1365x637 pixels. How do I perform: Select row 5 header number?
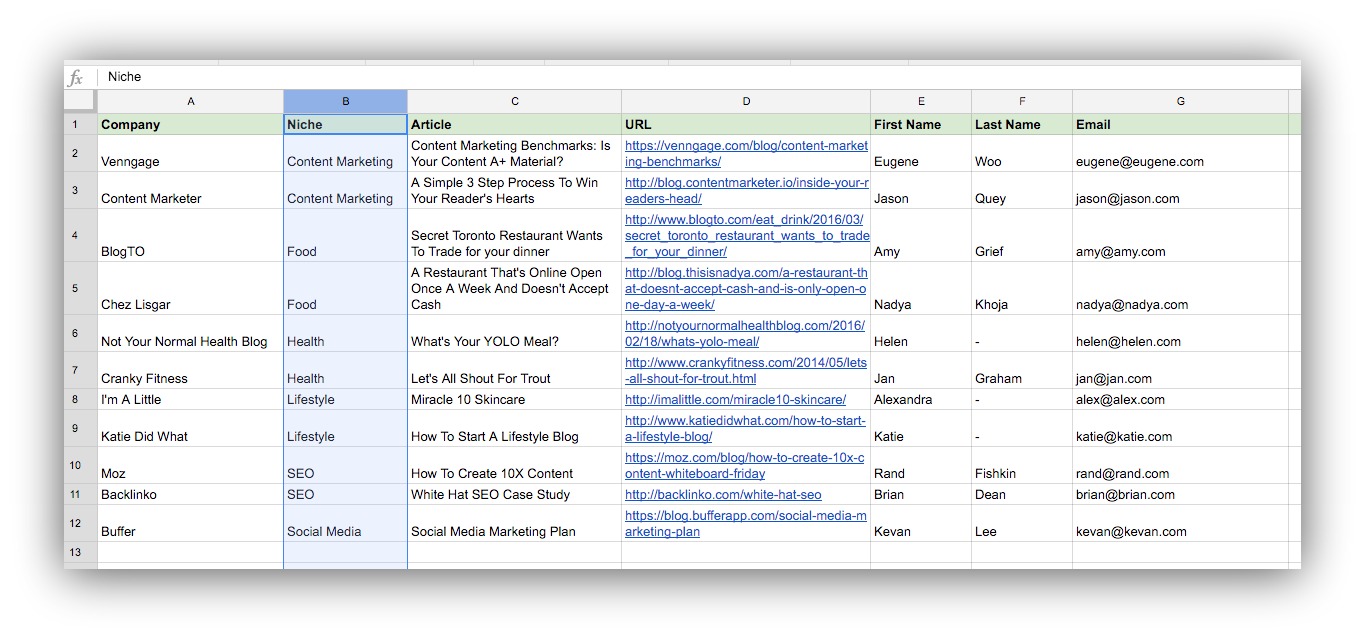(81, 289)
